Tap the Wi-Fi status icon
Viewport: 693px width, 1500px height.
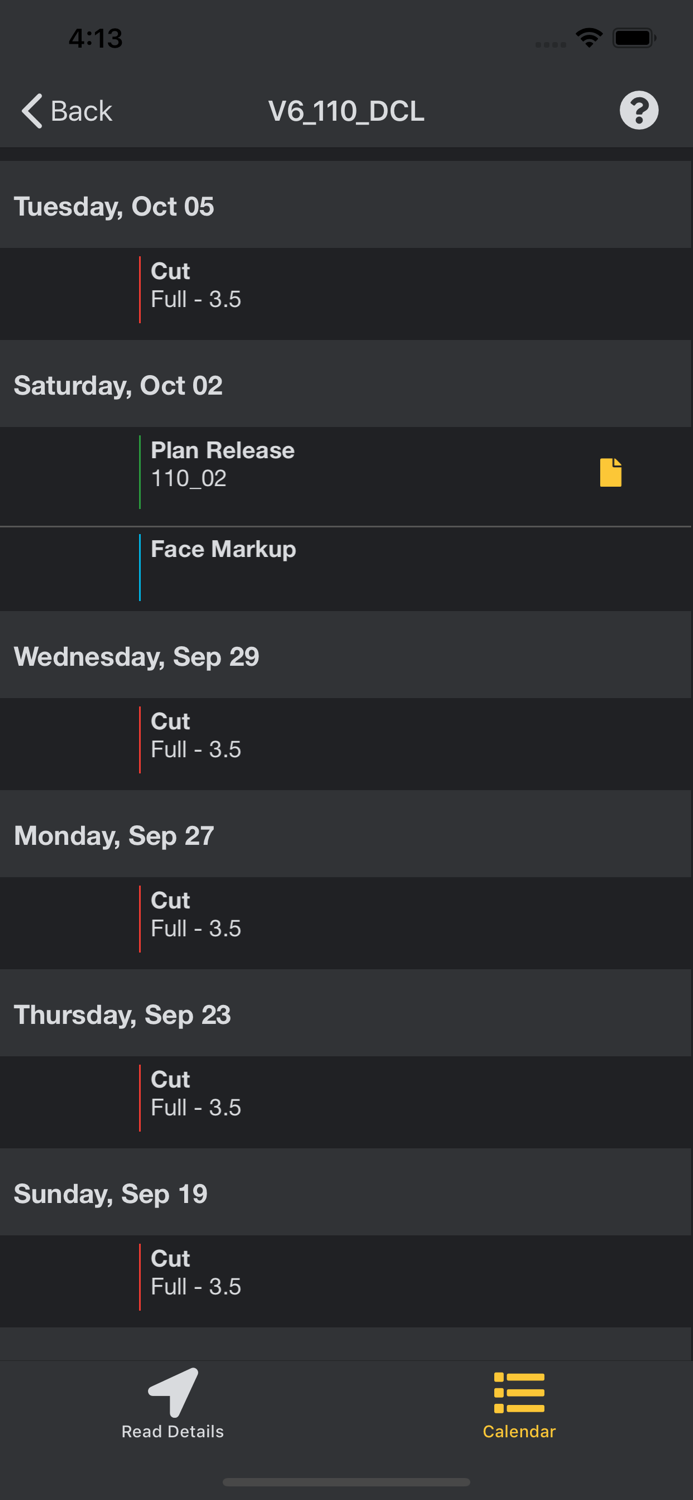[x=589, y=38]
